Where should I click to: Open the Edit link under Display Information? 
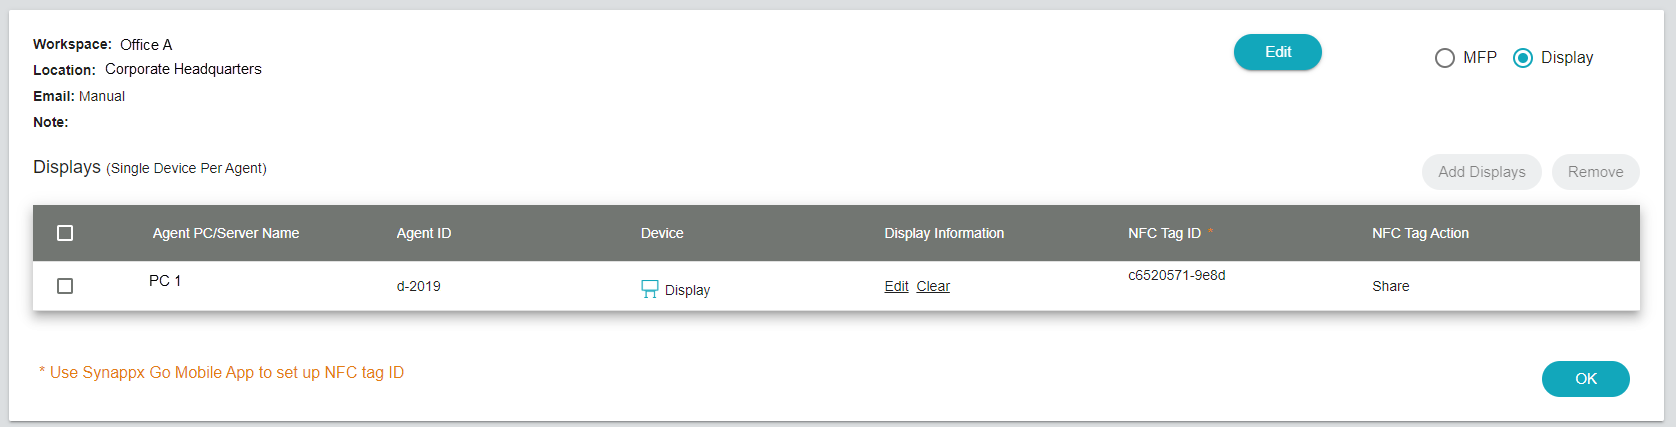pyautogui.click(x=896, y=286)
